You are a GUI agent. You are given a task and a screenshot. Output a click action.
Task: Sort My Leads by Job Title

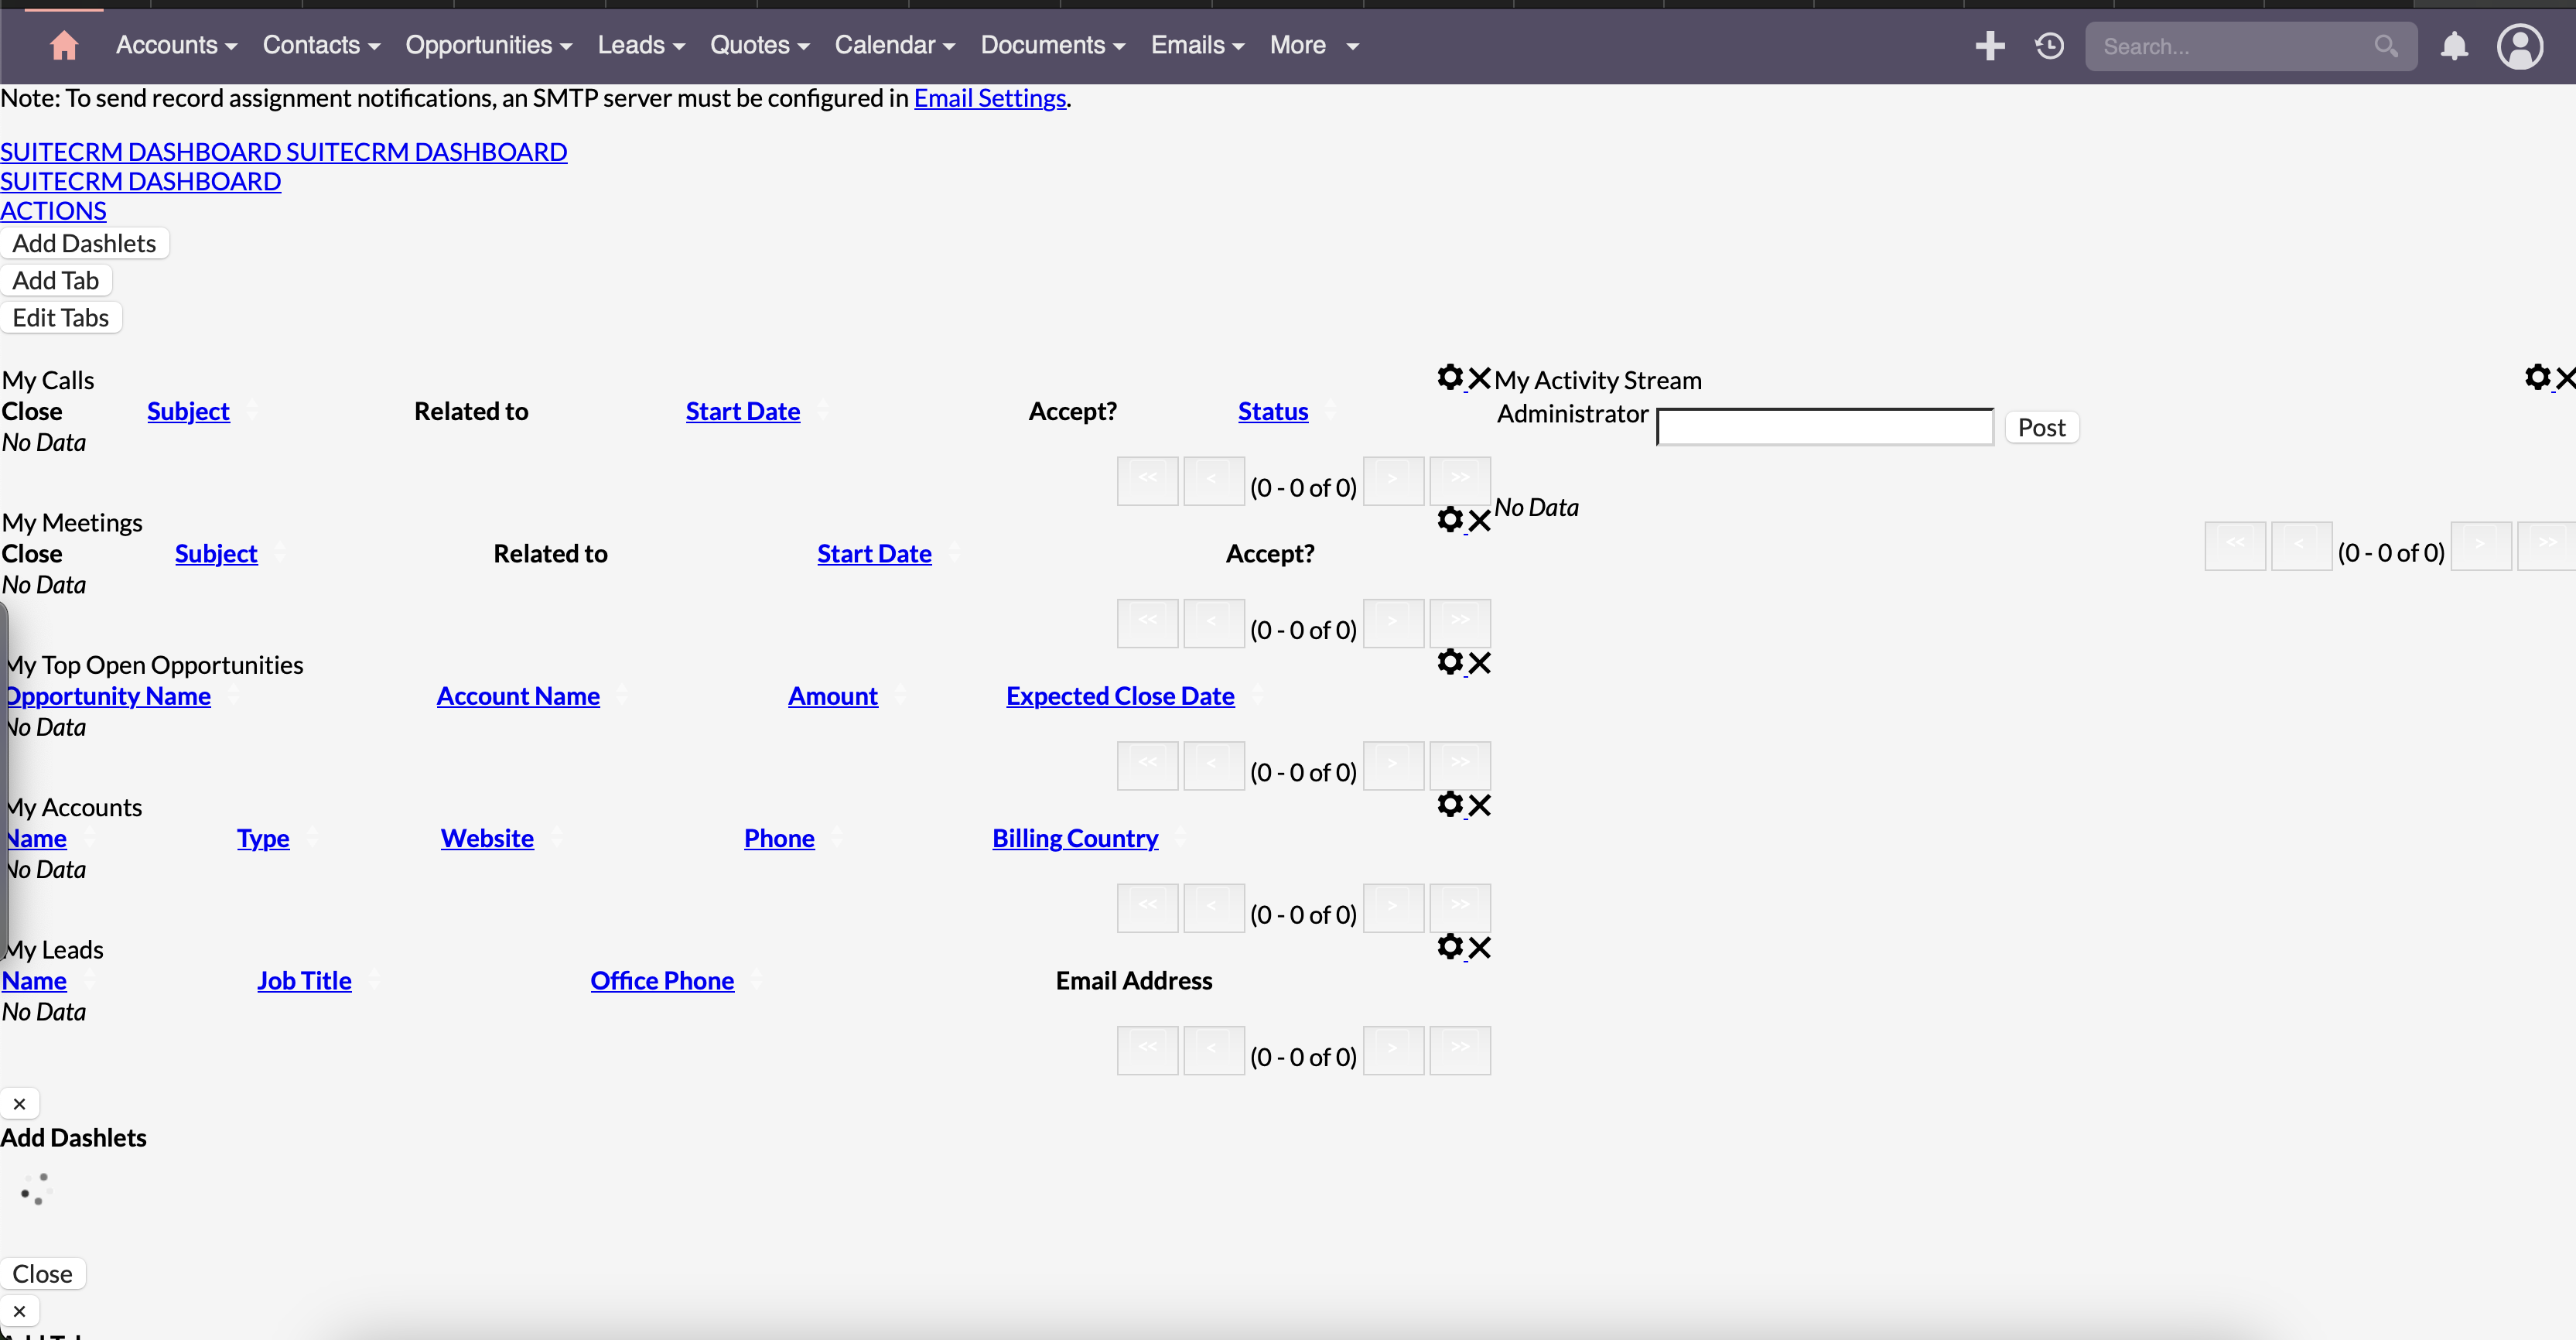(304, 980)
